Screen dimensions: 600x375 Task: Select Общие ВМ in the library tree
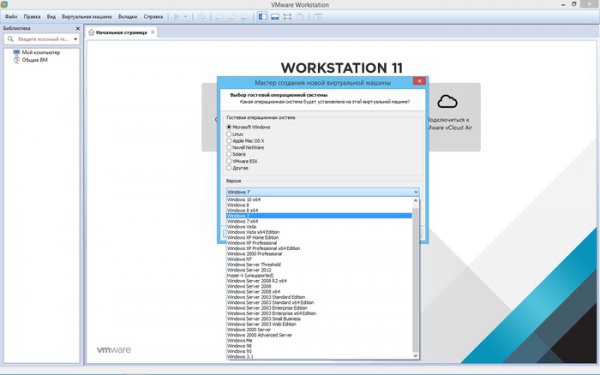point(34,60)
